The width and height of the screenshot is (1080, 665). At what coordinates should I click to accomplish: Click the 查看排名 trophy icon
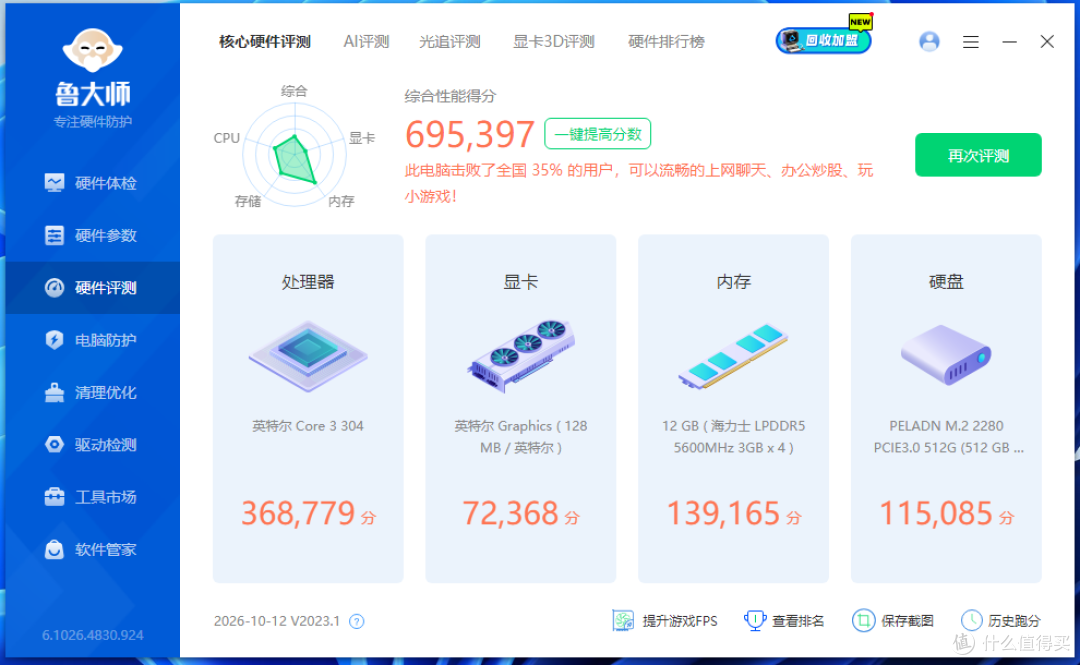click(755, 621)
